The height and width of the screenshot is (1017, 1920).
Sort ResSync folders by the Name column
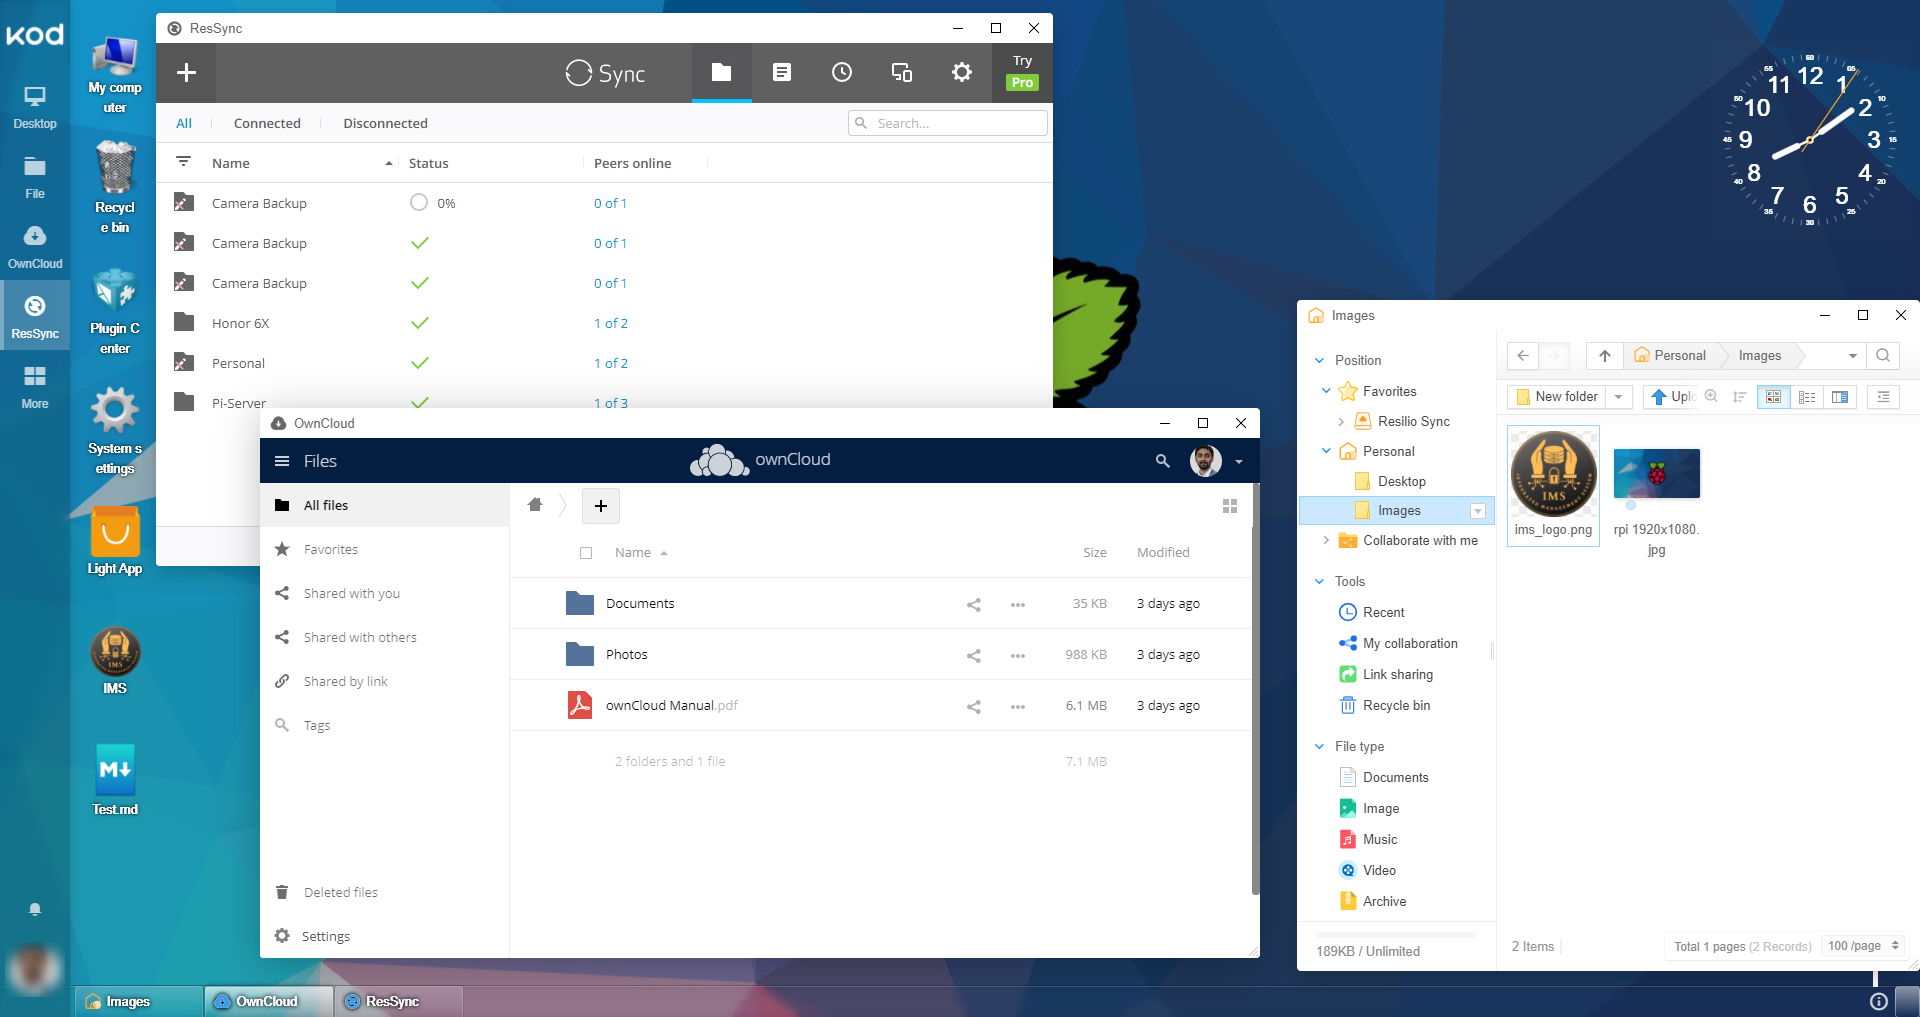point(231,163)
